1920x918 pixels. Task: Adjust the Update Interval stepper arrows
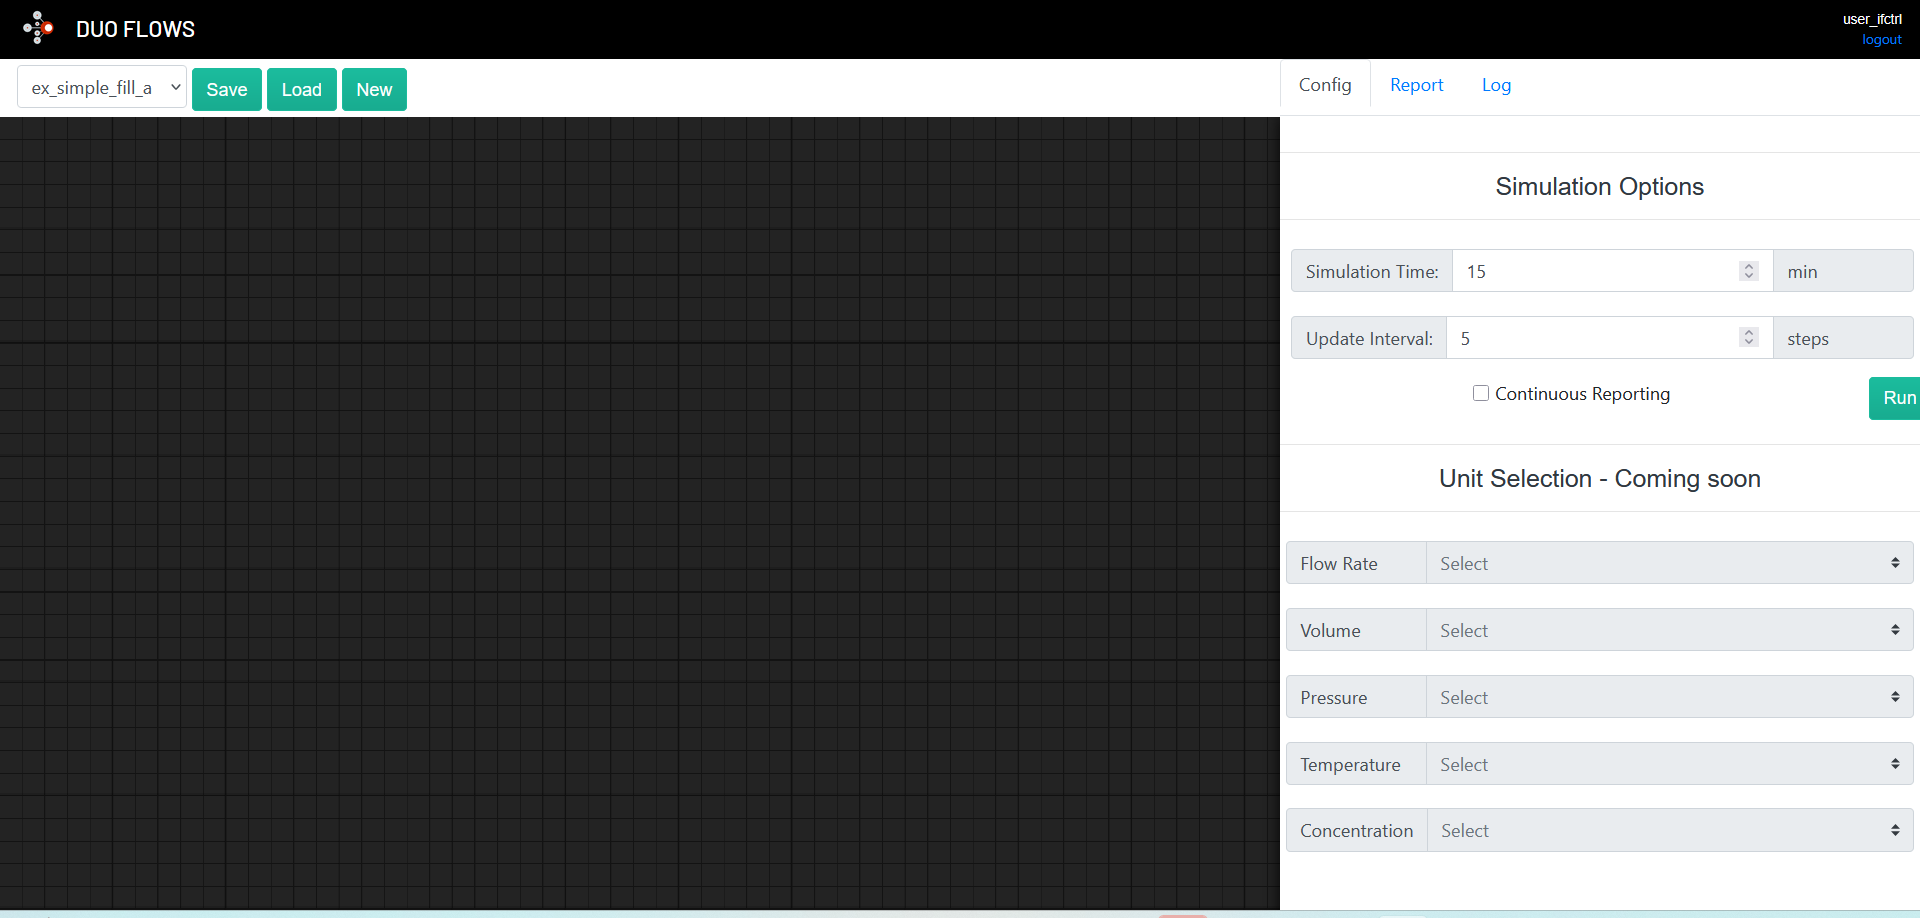point(1748,337)
